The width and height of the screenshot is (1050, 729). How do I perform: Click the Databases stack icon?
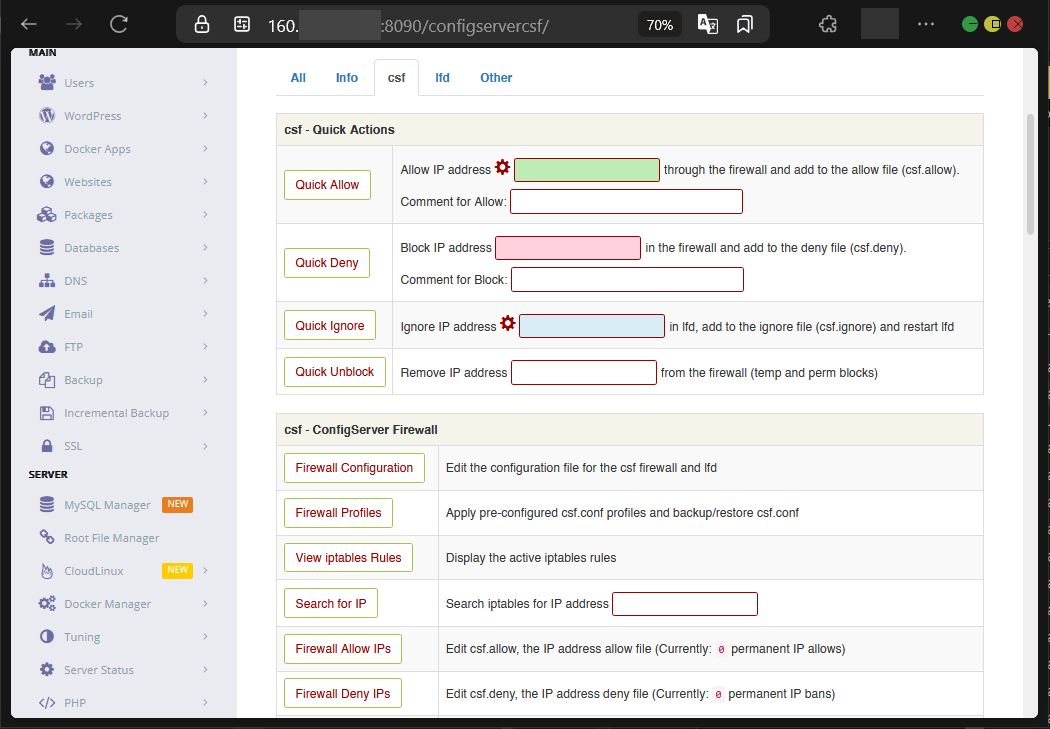47,248
